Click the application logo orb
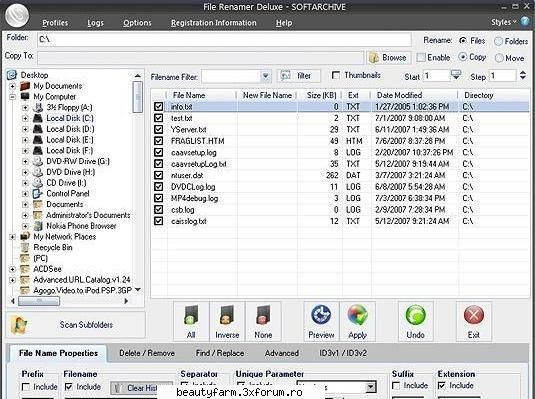This screenshot has width=535, height=399. pyautogui.click(x=17, y=15)
